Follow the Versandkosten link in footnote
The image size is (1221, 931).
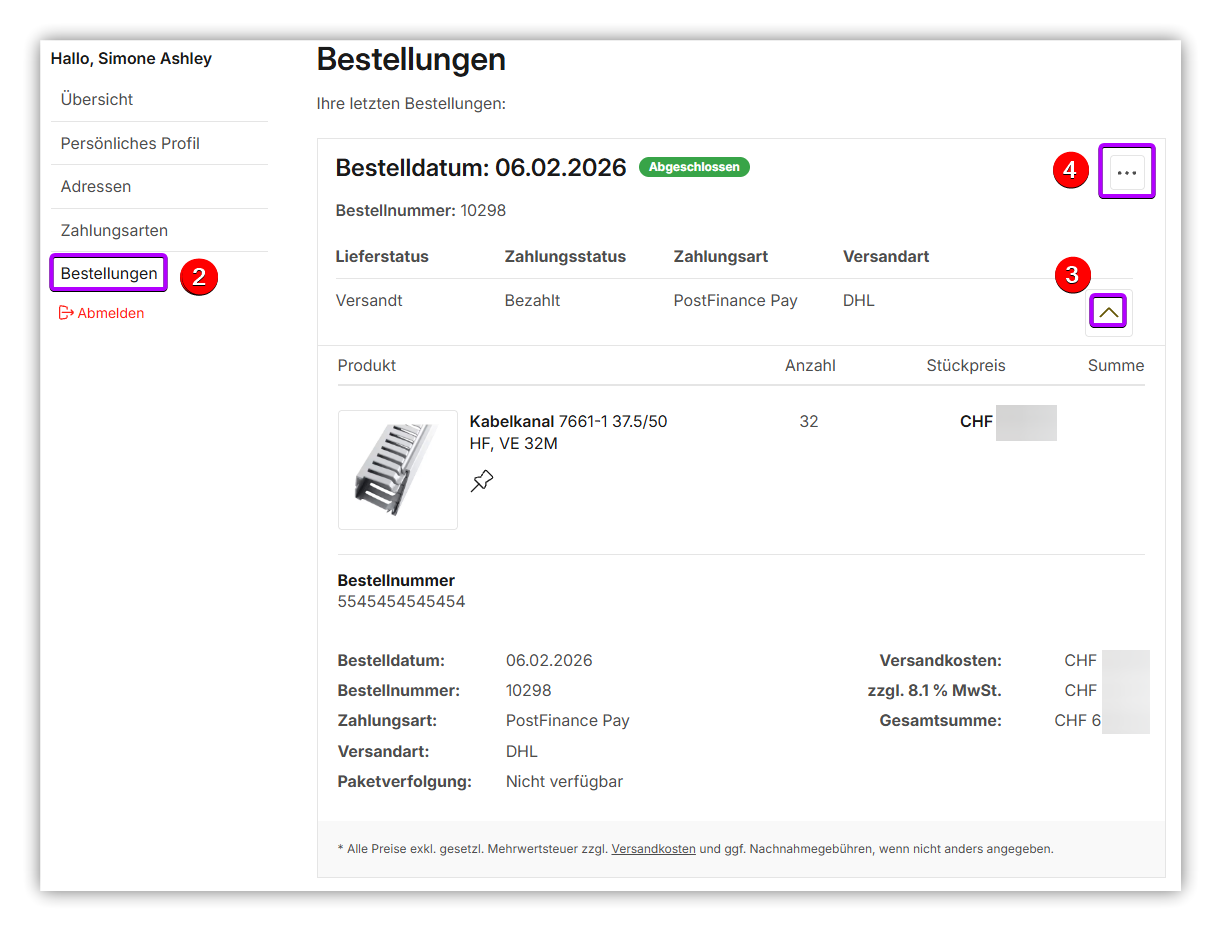tap(653, 849)
